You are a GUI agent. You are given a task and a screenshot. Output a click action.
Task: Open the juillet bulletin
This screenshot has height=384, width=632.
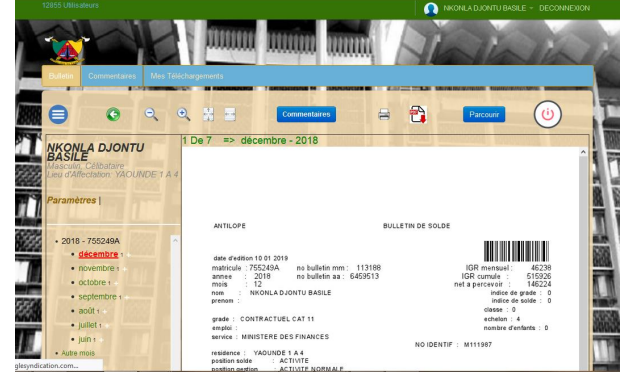(87, 325)
